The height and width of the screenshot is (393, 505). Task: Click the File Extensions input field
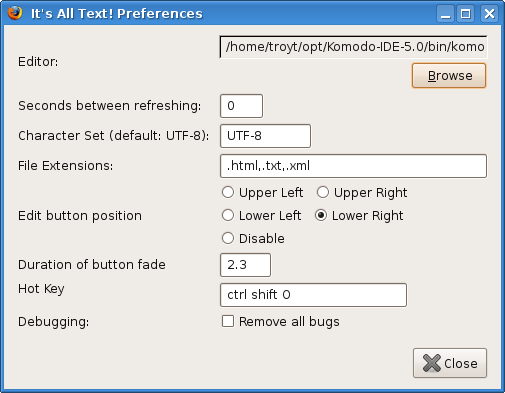[x=353, y=166]
